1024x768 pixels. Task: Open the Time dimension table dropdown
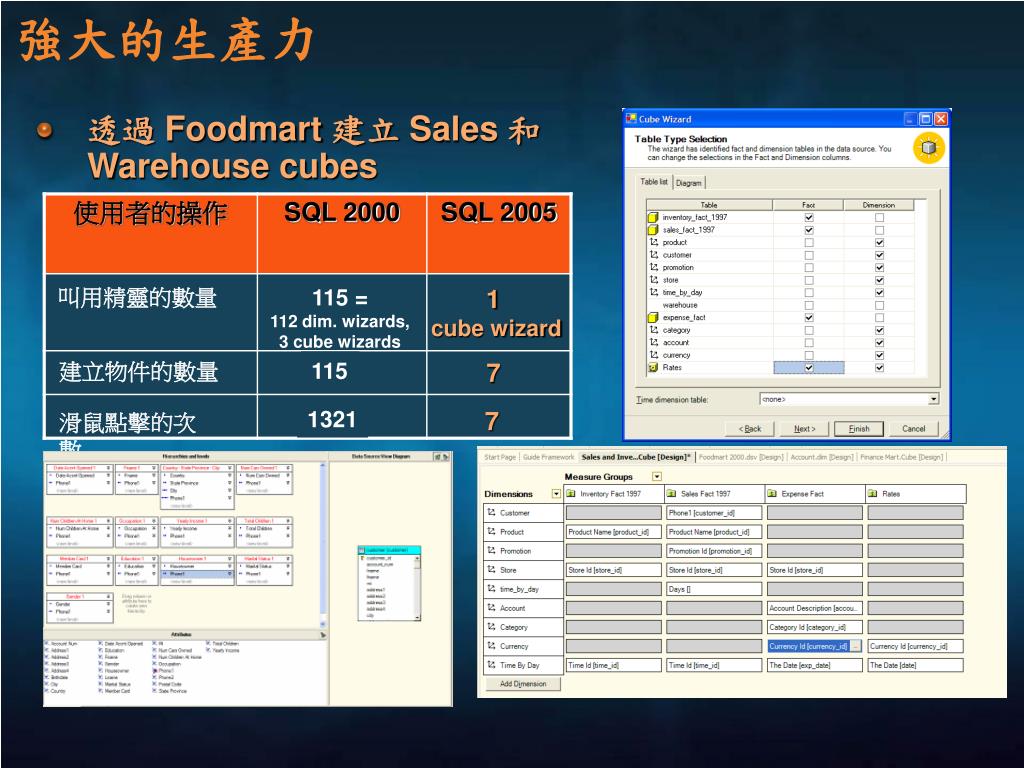[934, 399]
